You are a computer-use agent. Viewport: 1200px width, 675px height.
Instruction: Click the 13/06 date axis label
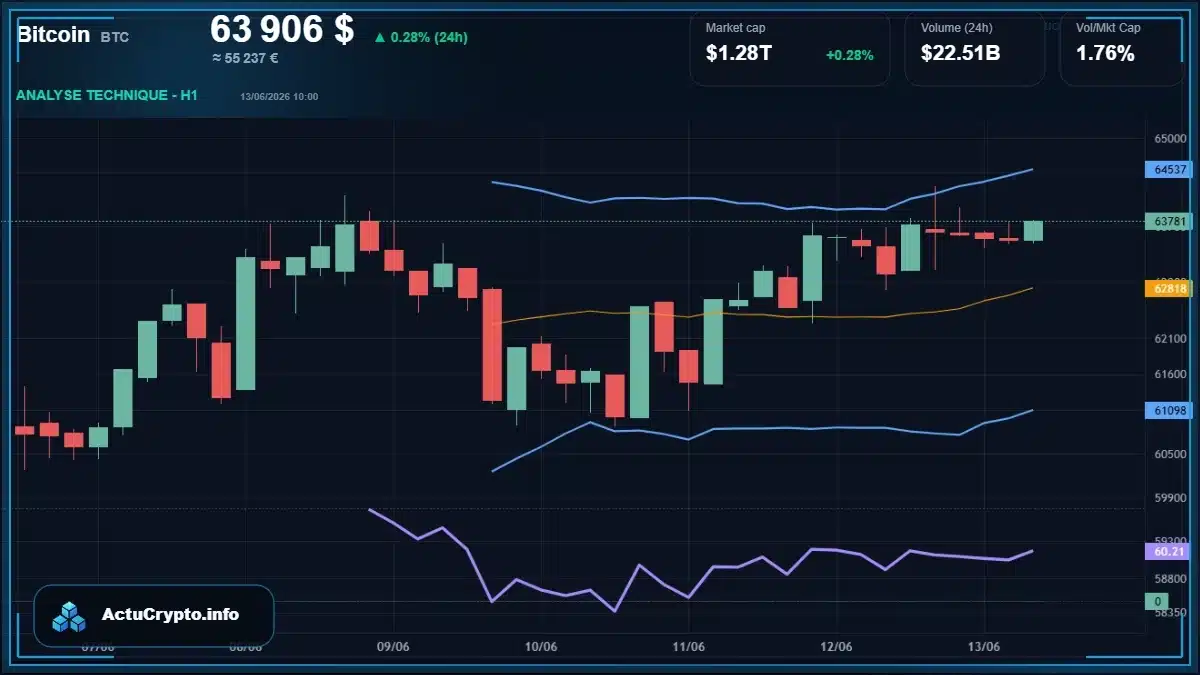[x=984, y=647]
